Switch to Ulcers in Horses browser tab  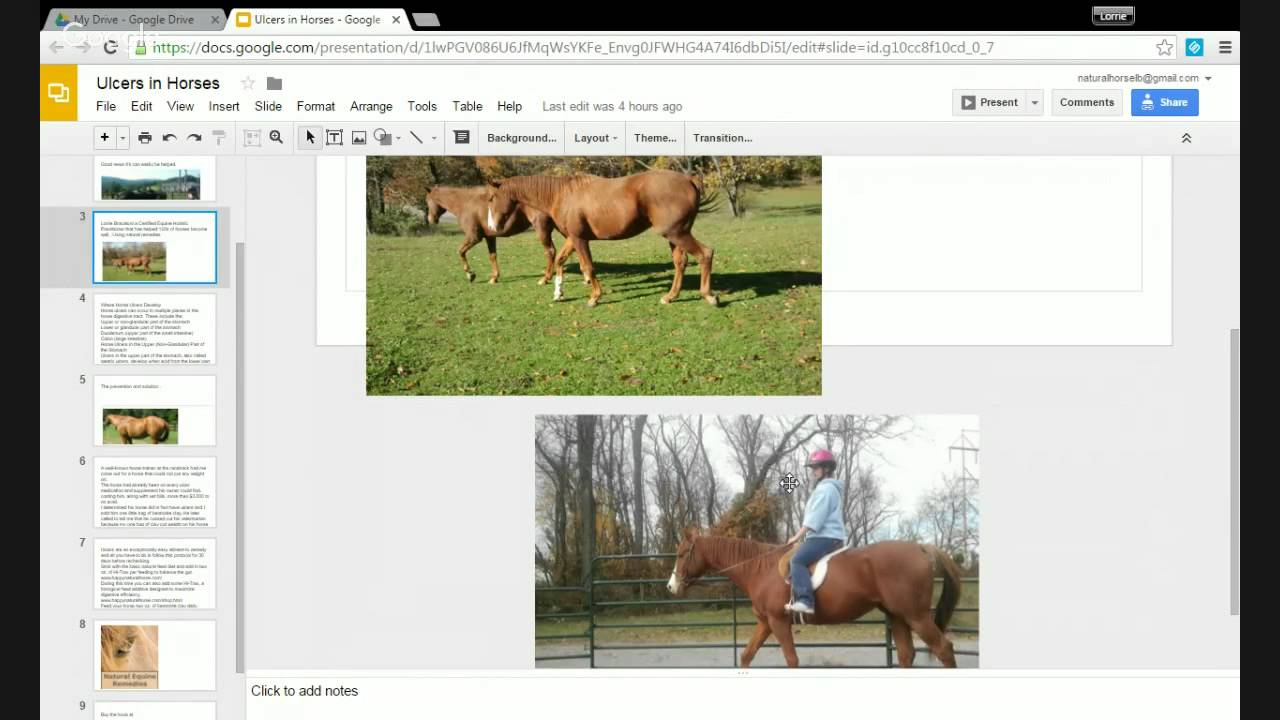point(316,19)
